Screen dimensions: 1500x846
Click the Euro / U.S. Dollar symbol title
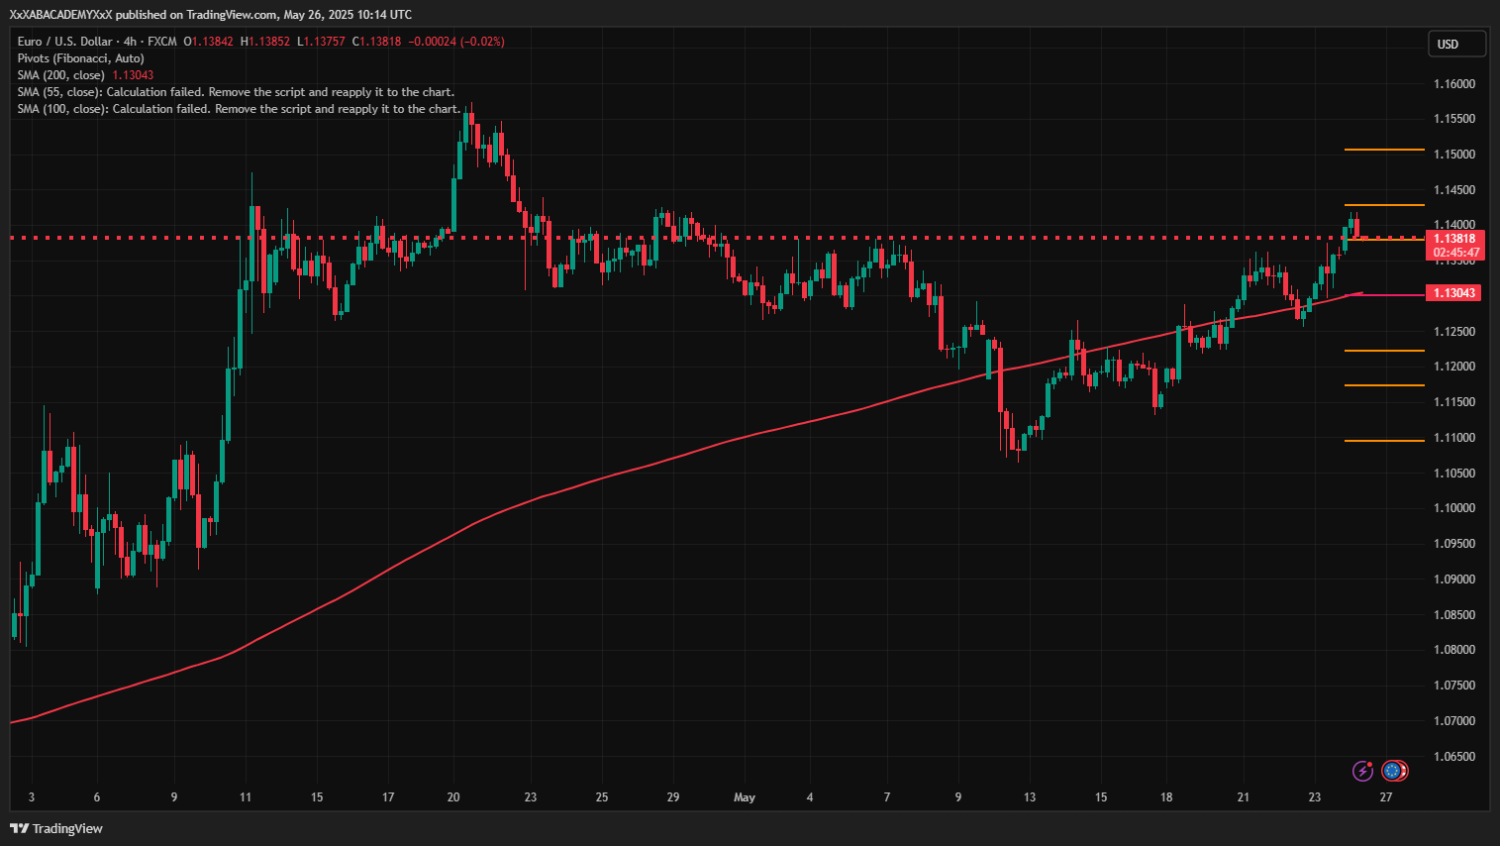click(x=64, y=41)
